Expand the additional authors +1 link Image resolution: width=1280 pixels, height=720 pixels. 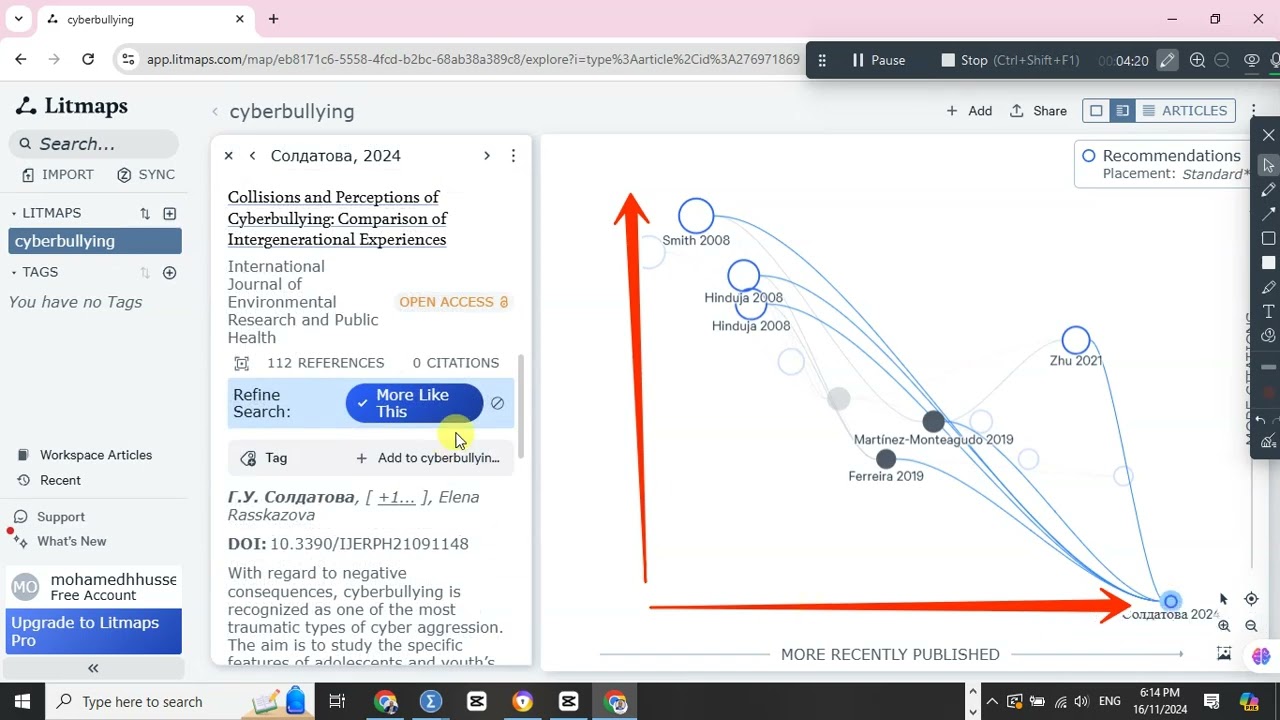(396, 497)
